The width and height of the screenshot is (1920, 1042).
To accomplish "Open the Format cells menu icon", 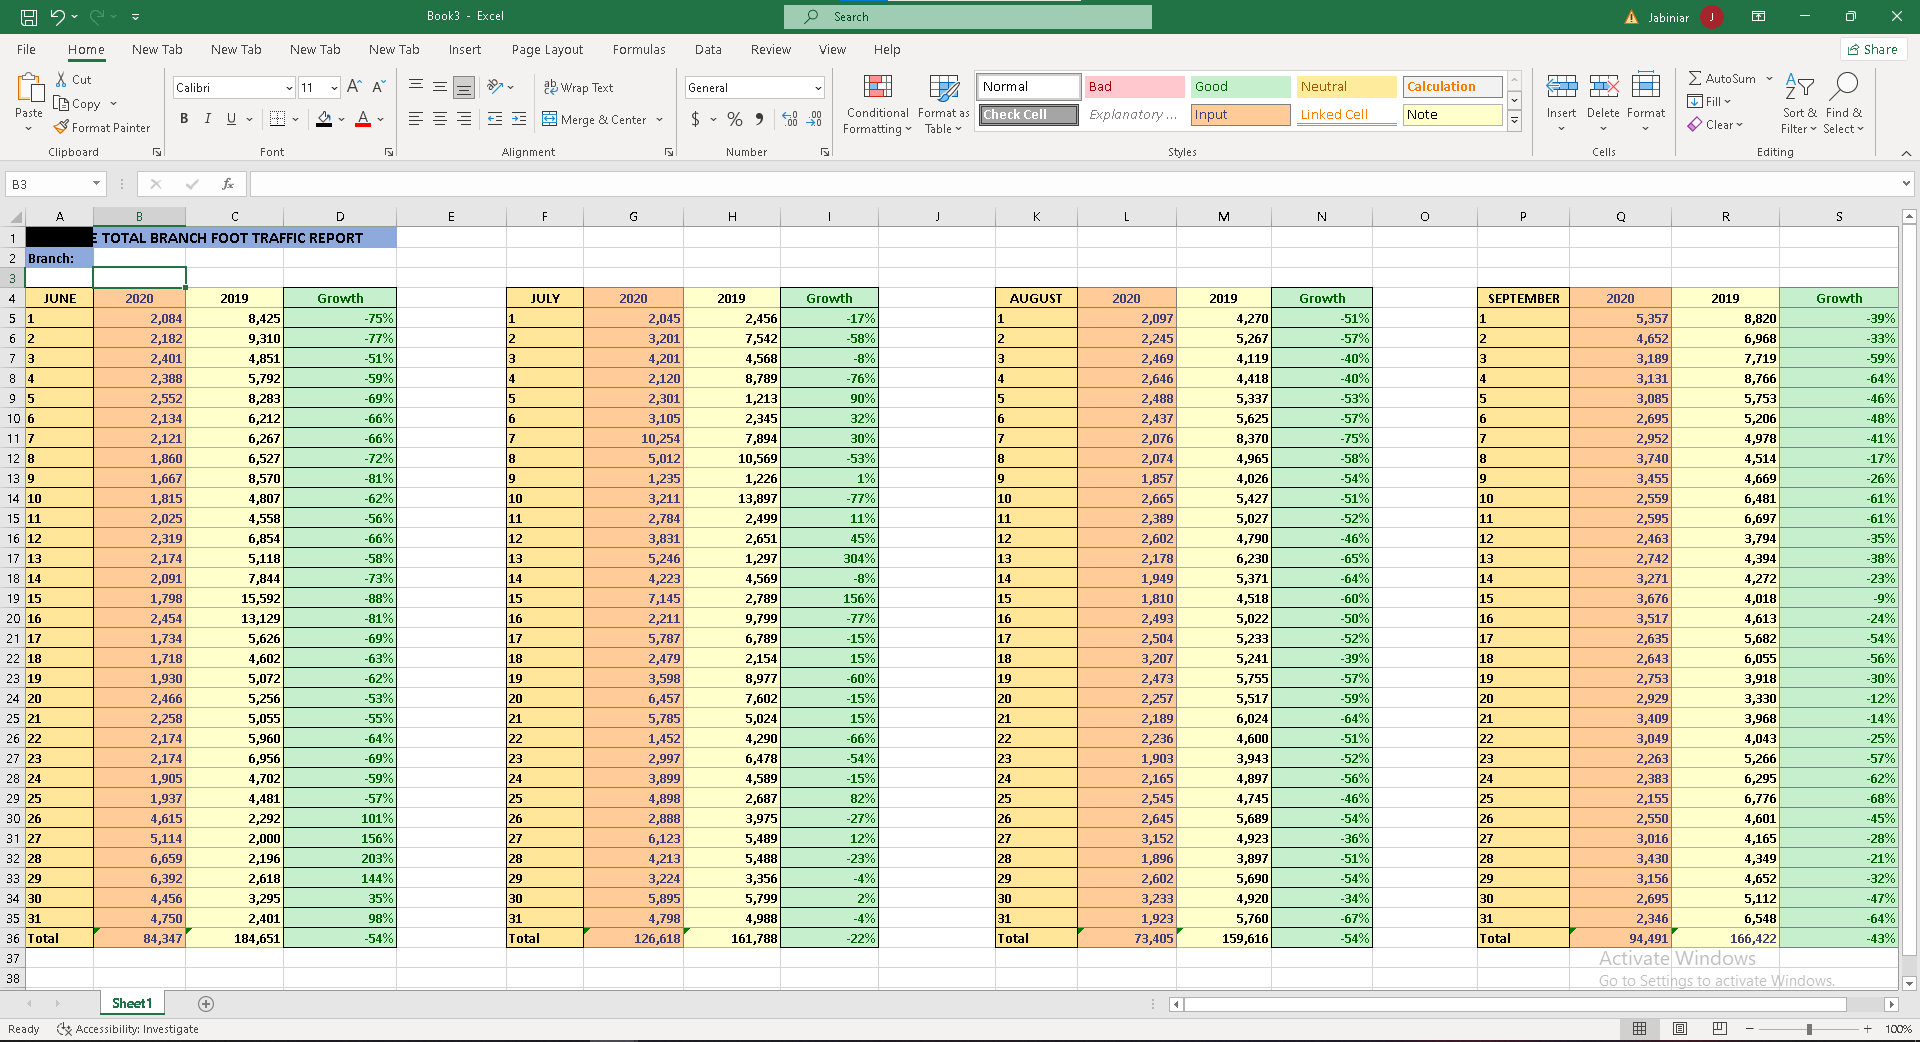I will pos(1646,87).
